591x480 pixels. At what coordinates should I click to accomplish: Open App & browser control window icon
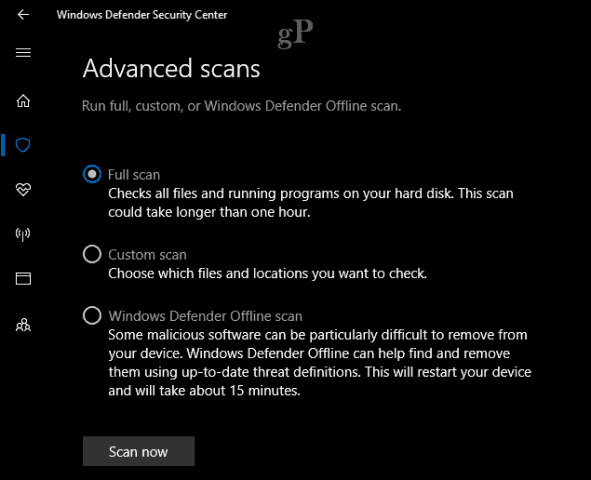click(23, 278)
